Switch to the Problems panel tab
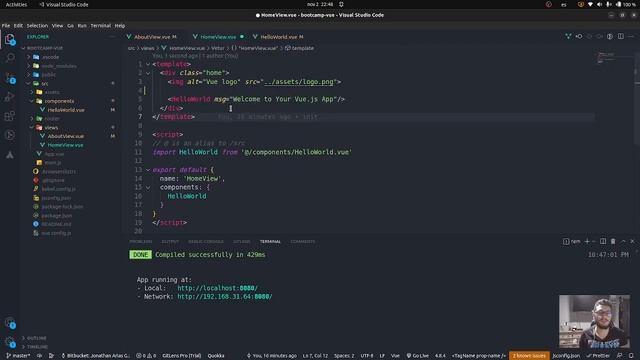Image resolution: width=640 pixels, height=360 pixels. (x=140, y=242)
